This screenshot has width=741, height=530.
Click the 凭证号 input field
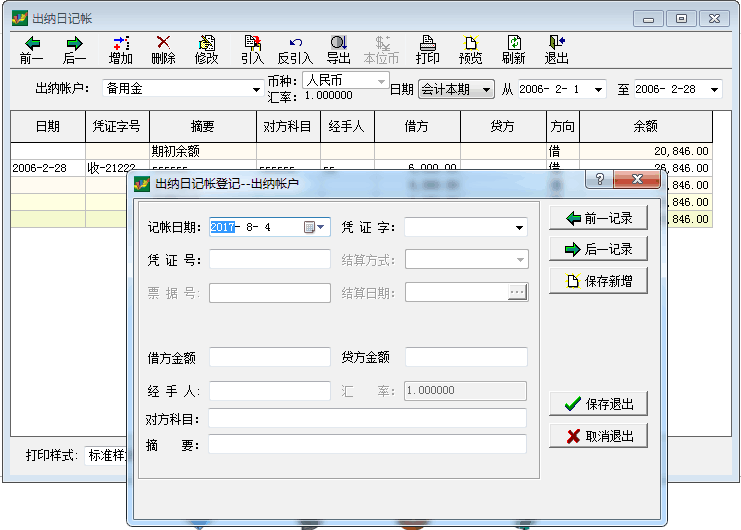[x=270, y=259]
